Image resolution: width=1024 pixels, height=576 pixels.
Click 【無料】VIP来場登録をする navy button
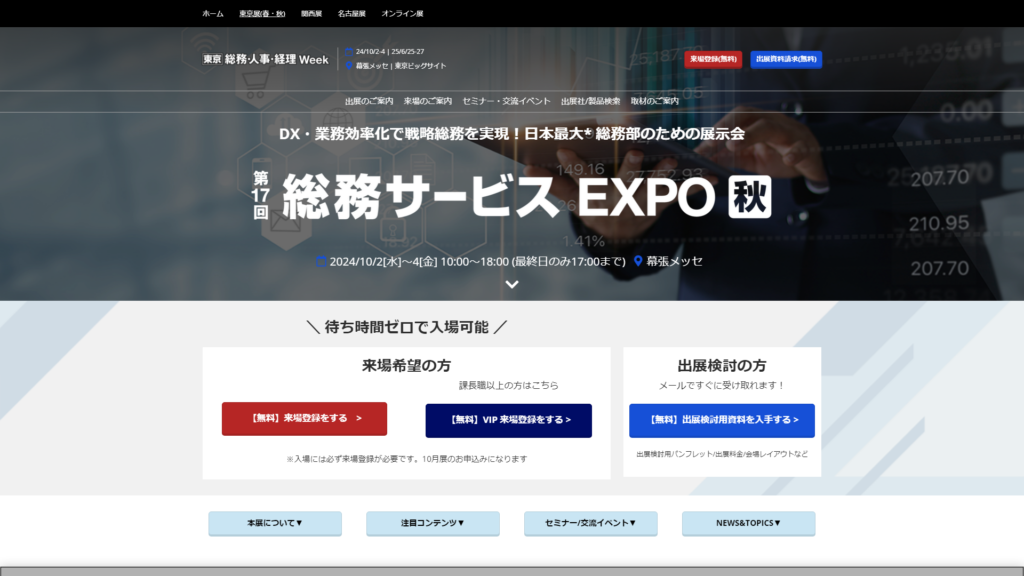[509, 421]
